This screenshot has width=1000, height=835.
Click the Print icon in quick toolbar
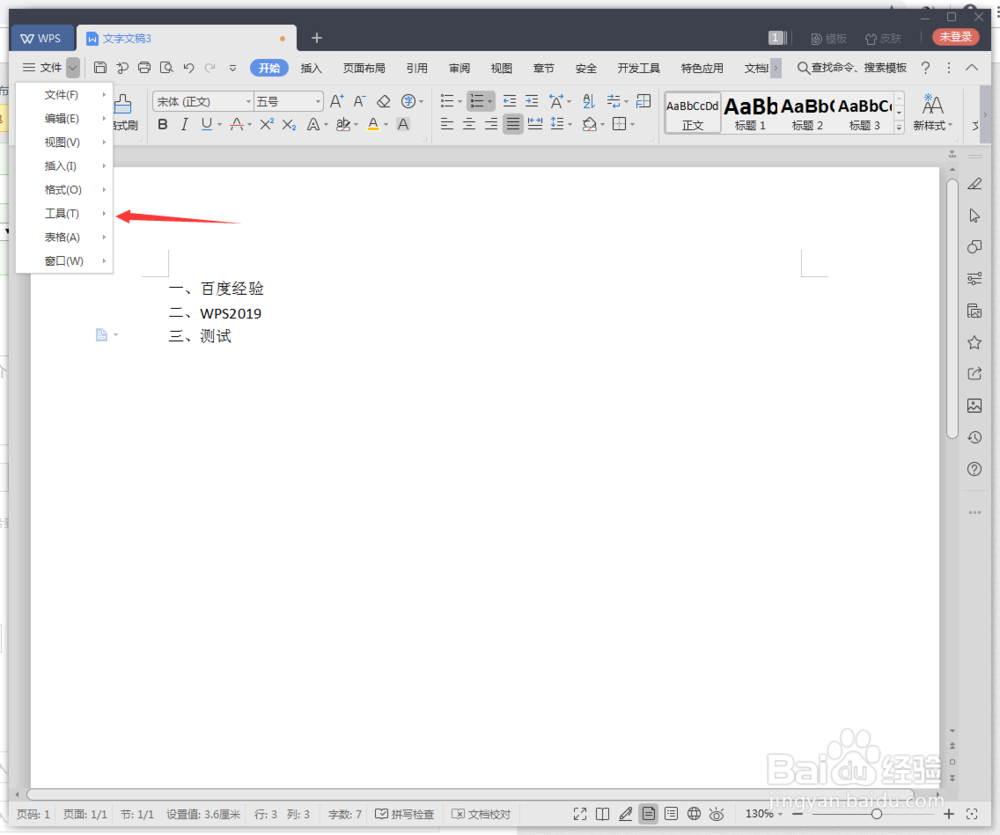pyautogui.click(x=145, y=68)
